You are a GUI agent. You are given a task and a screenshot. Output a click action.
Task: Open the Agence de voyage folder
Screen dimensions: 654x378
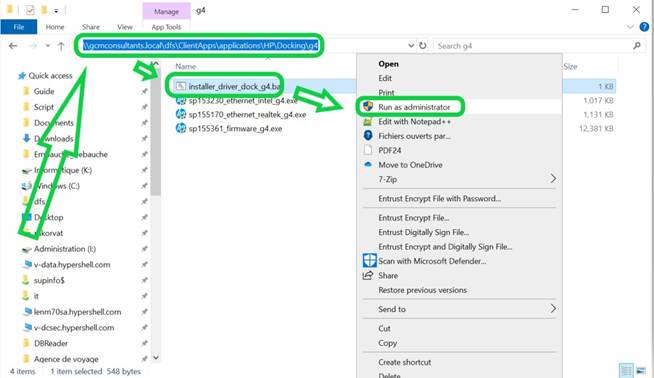(x=66, y=359)
